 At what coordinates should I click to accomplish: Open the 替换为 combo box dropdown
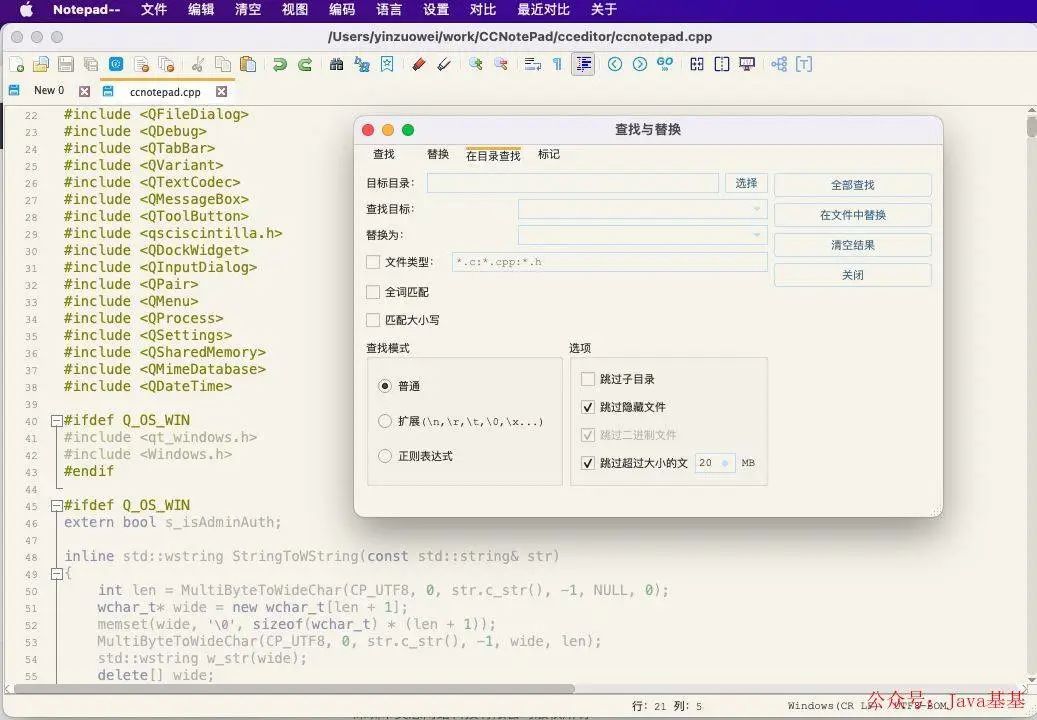point(757,235)
